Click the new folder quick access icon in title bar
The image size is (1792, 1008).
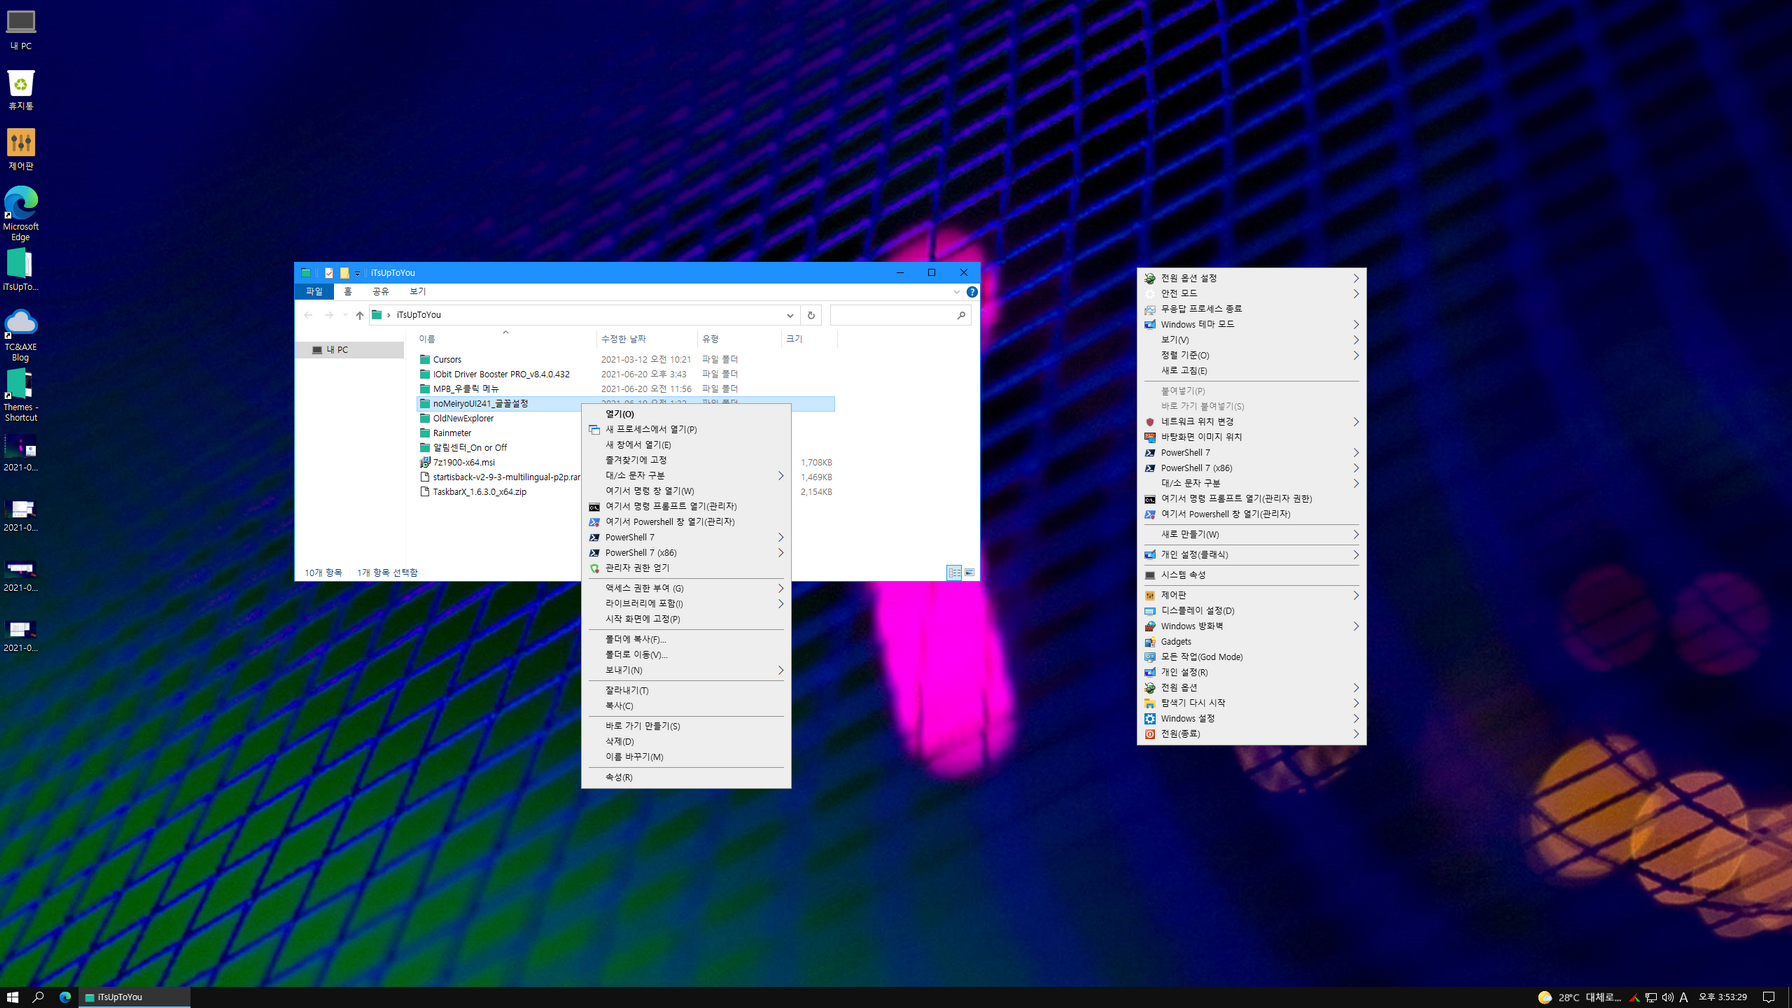click(344, 273)
